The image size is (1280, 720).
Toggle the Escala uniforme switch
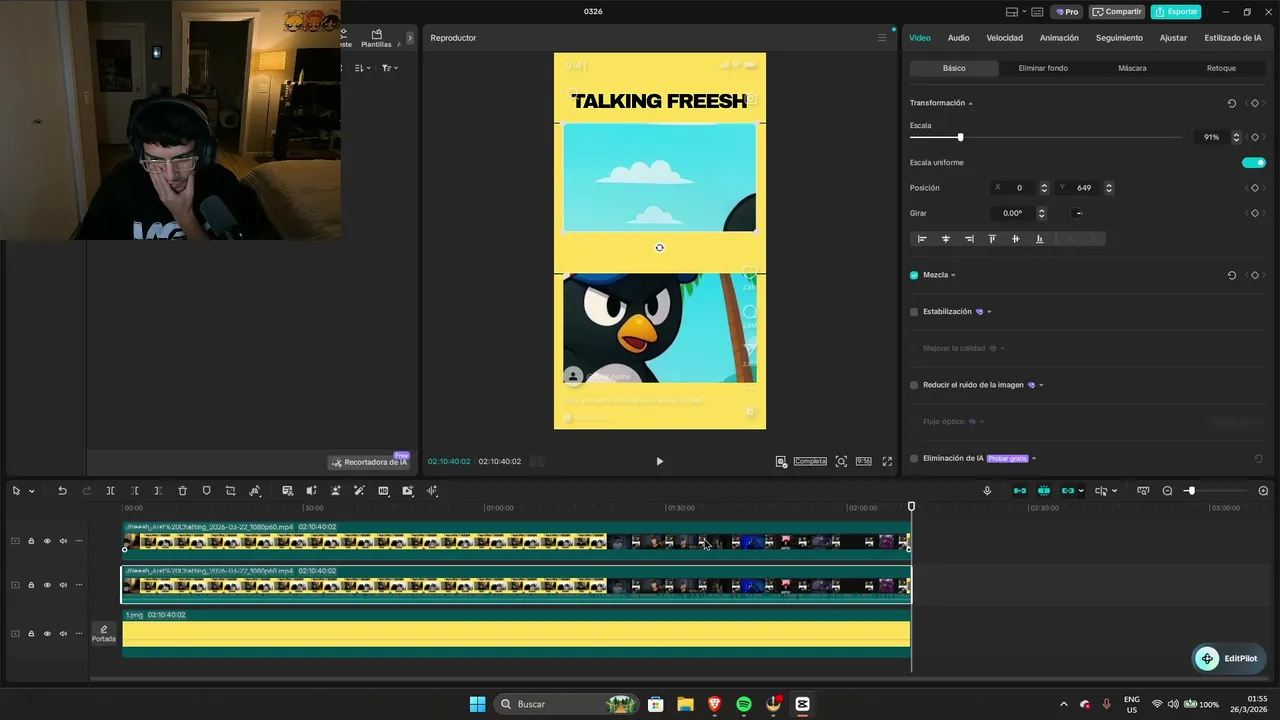1254,163
